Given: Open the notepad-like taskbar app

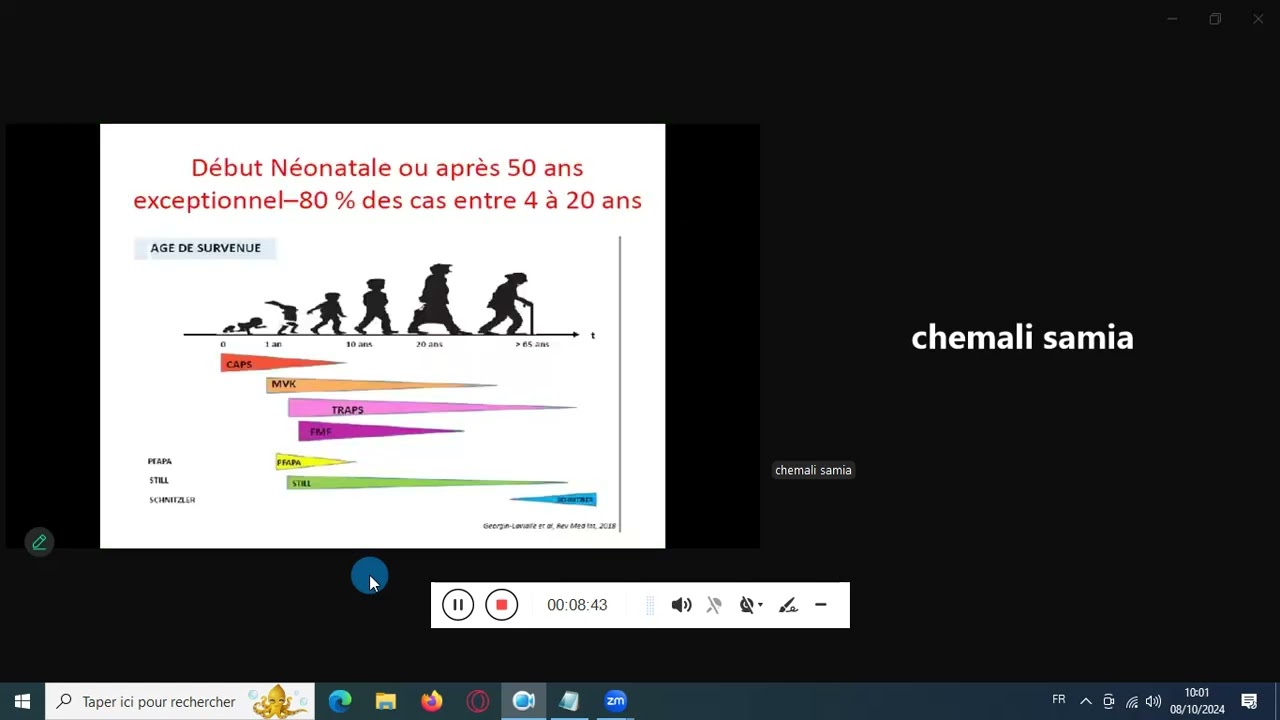Looking at the screenshot, I should pos(570,701).
